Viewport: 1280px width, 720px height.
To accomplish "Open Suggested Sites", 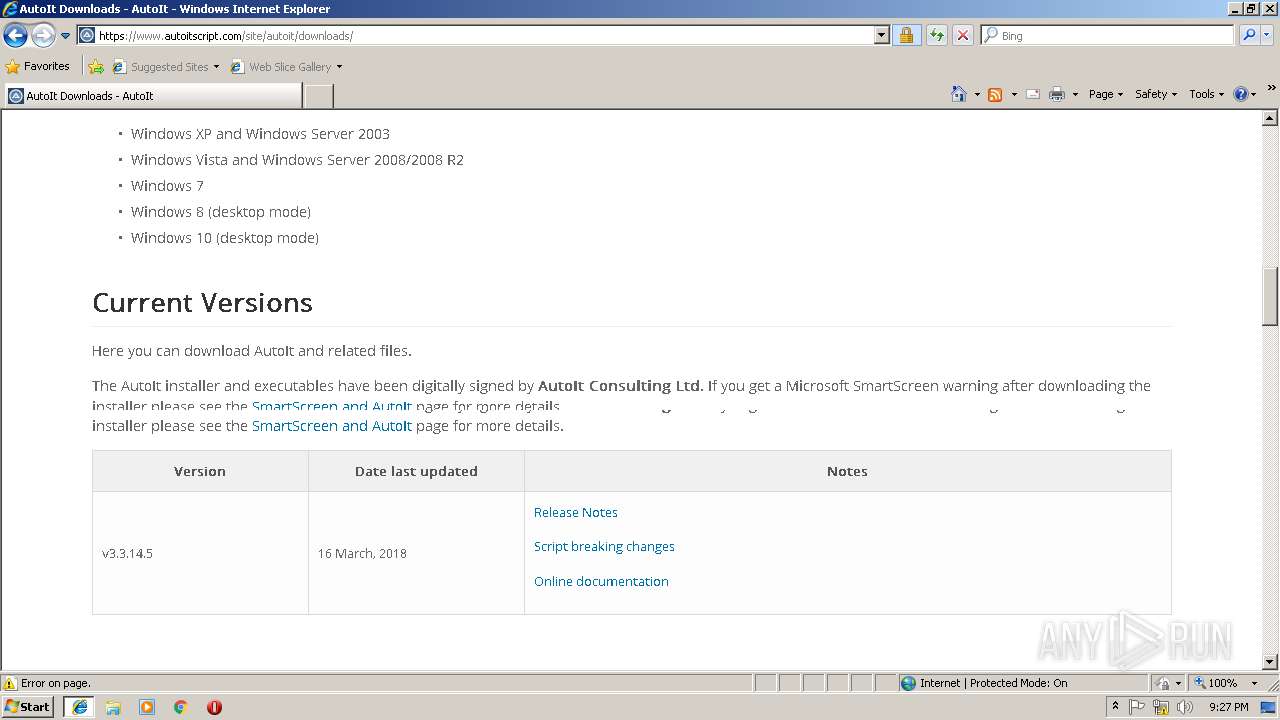I will [165, 67].
